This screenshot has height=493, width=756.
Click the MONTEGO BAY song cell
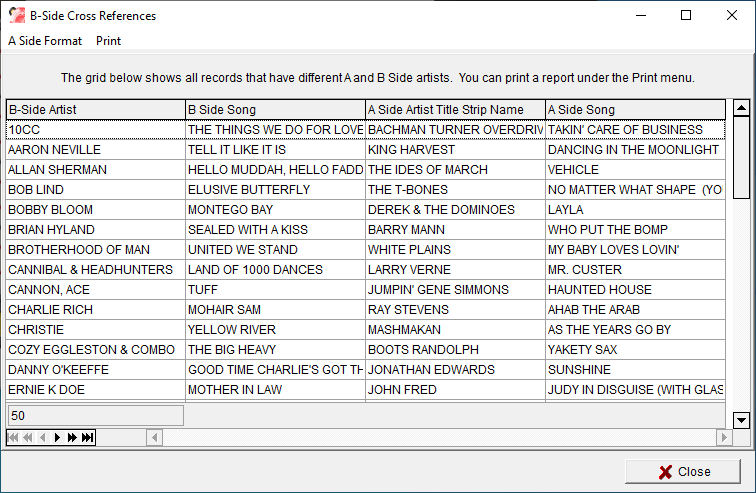275,210
